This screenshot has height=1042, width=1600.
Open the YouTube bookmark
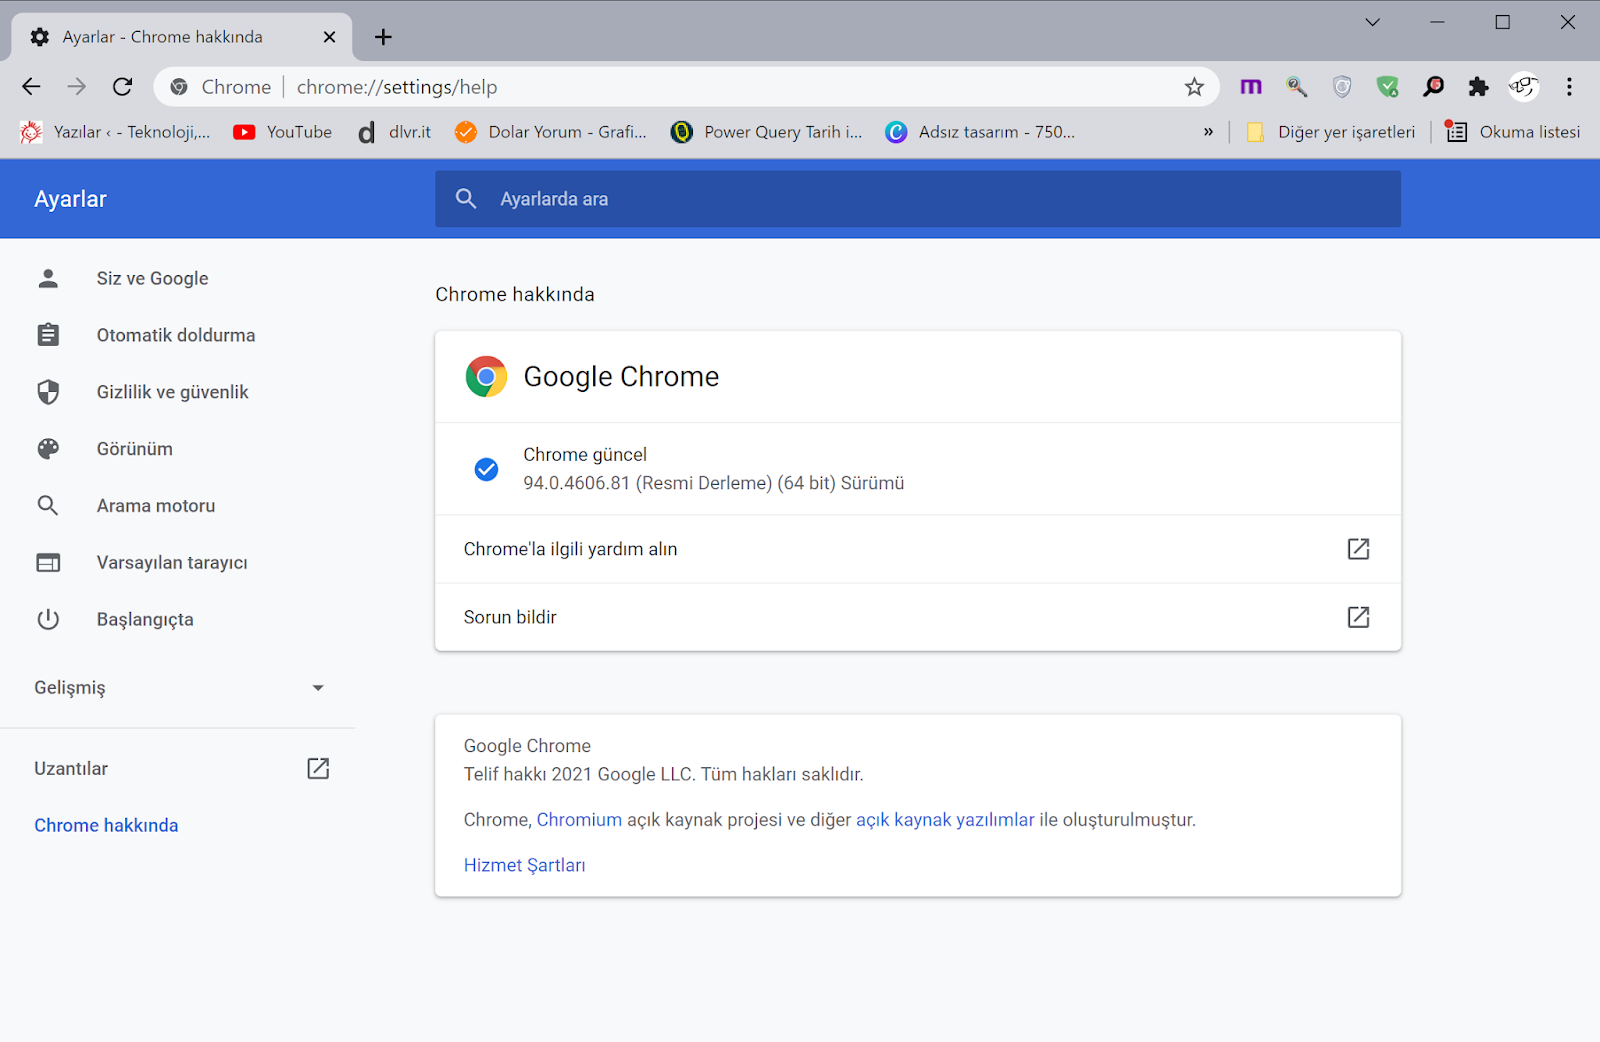282,132
